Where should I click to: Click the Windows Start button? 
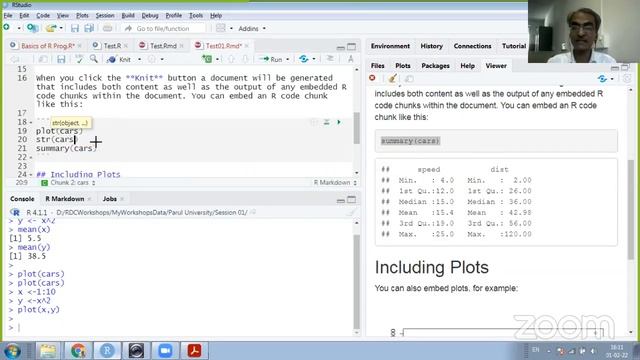(x=12, y=351)
